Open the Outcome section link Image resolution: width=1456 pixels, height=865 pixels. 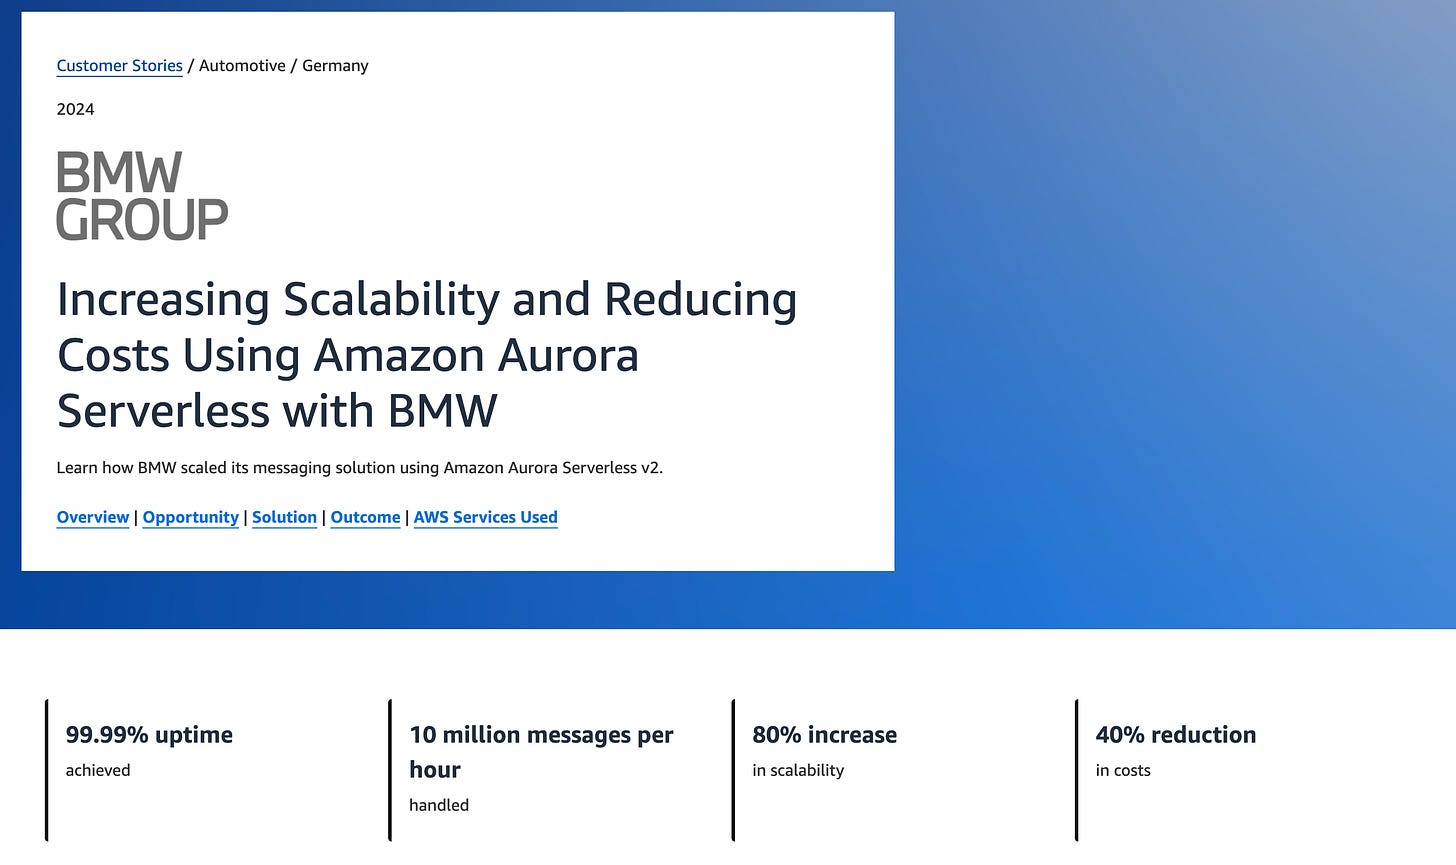[365, 517]
